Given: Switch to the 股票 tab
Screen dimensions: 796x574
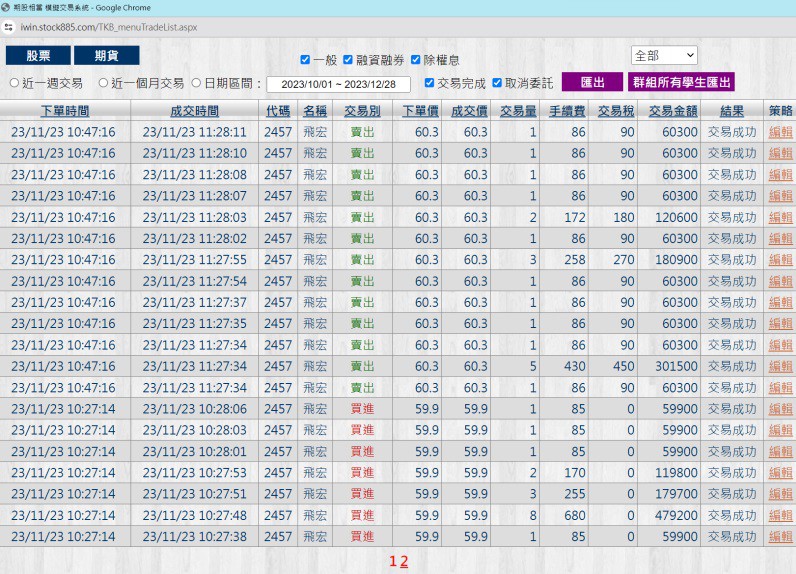Looking at the screenshot, I should click(38, 56).
